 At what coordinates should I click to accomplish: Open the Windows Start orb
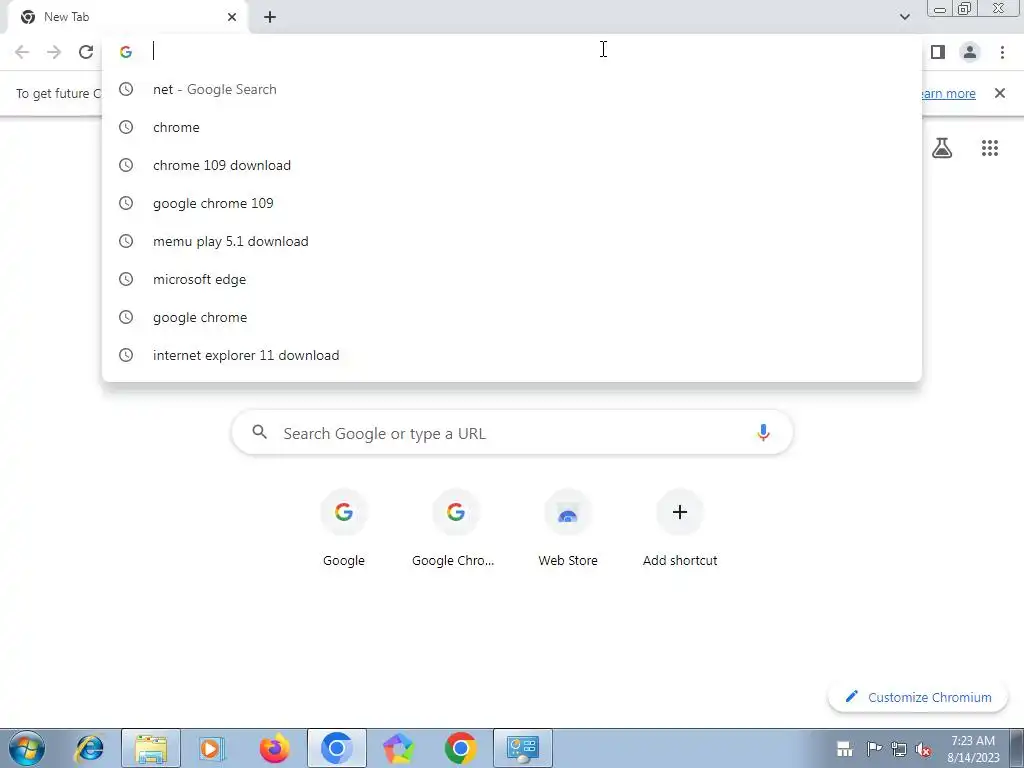27,748
